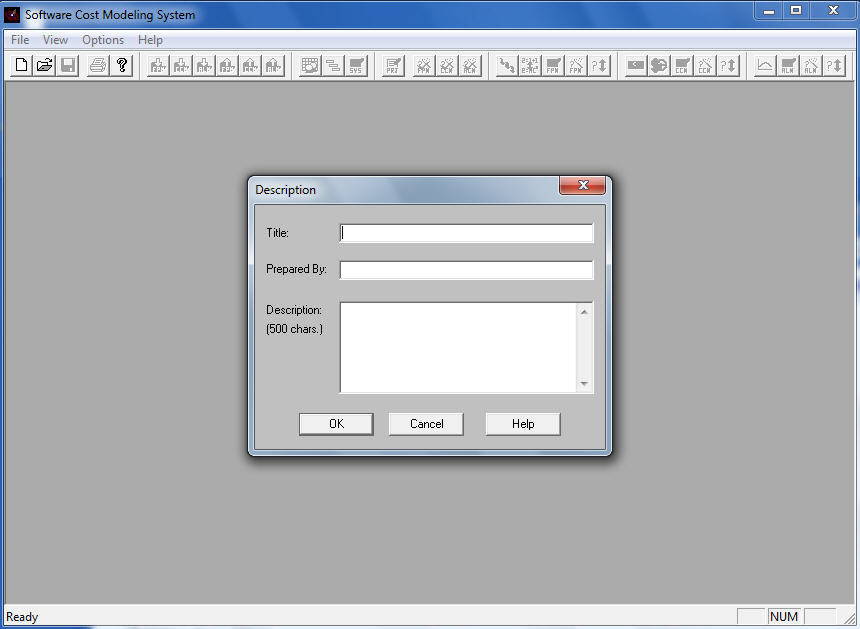
Task: Save using the floppy disk icon
Action: coord(68,64)
